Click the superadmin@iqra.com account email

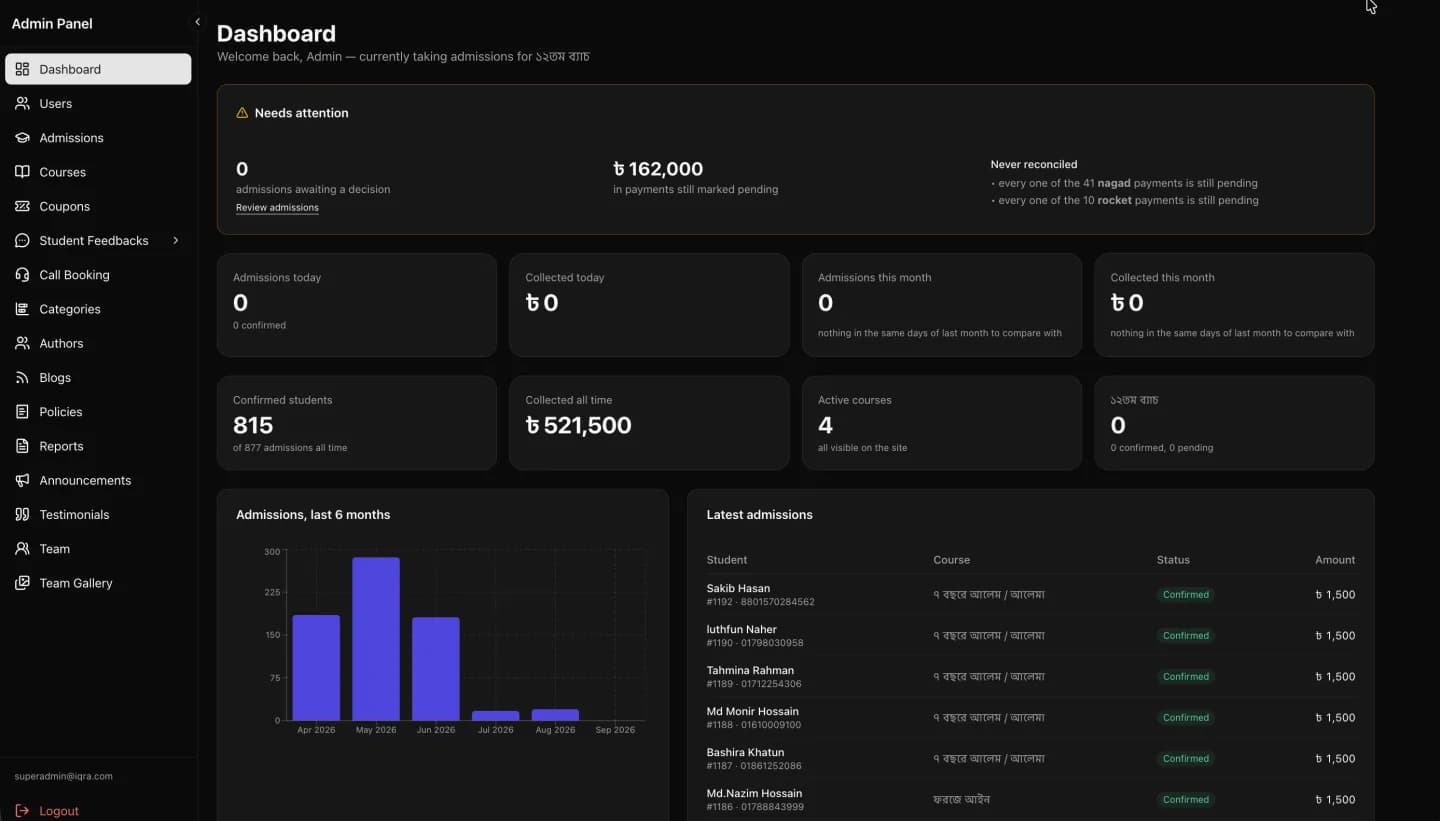[63, 776]
